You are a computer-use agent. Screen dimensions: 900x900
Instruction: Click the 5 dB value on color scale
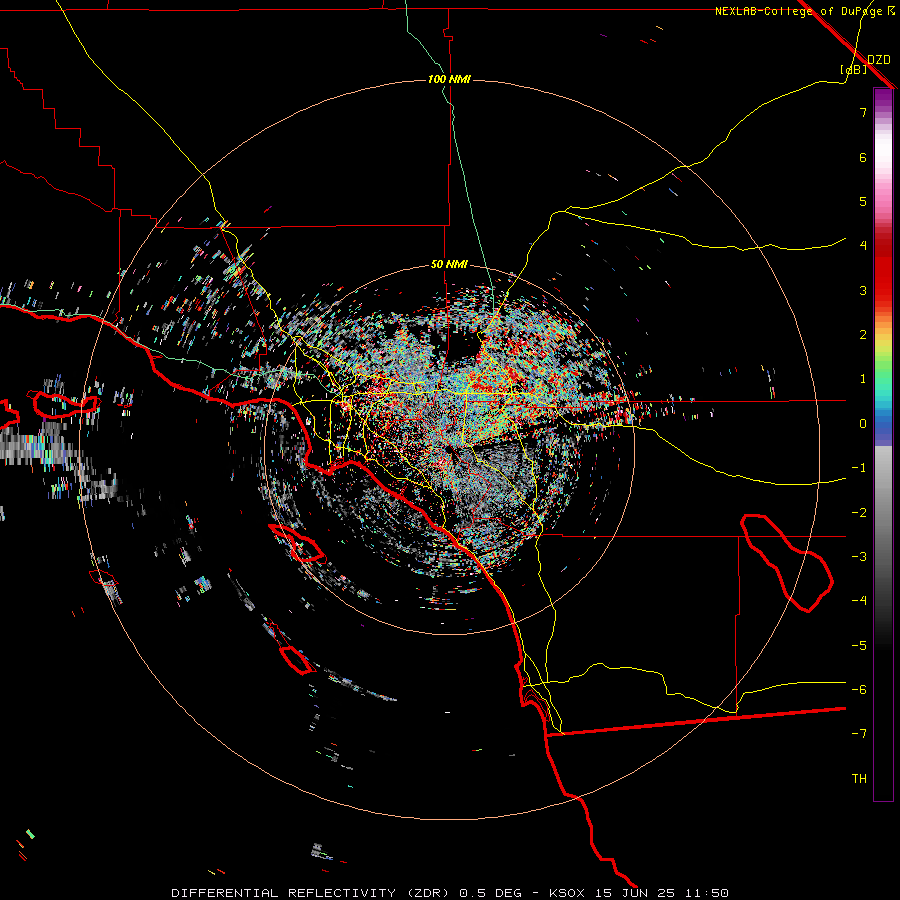(863, 201)
